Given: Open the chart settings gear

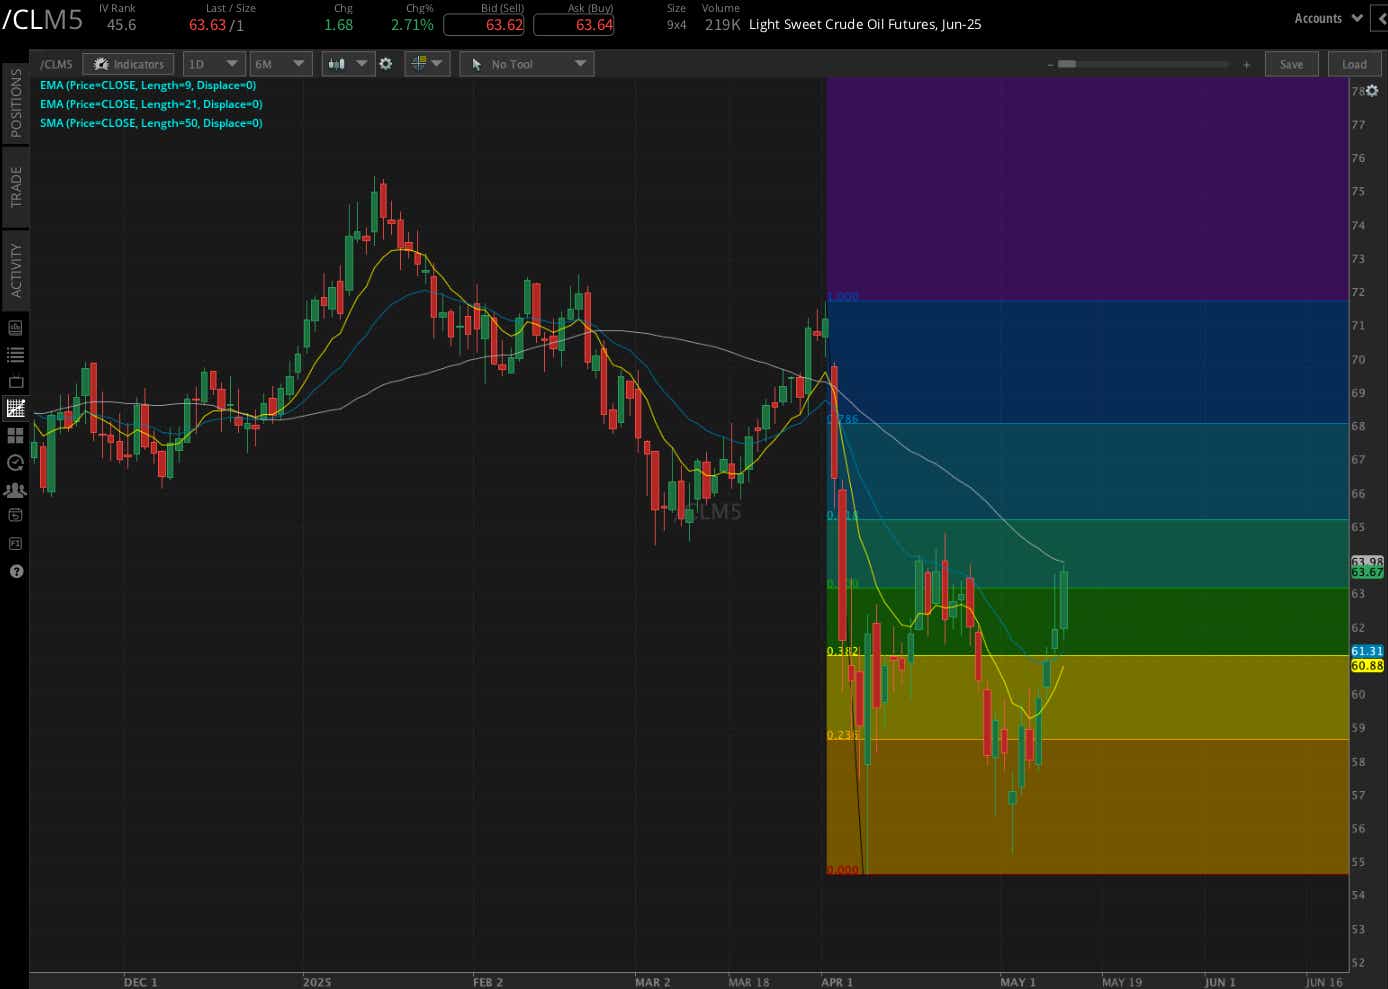Looking at the screenshot, I should (x=386, y=63).
